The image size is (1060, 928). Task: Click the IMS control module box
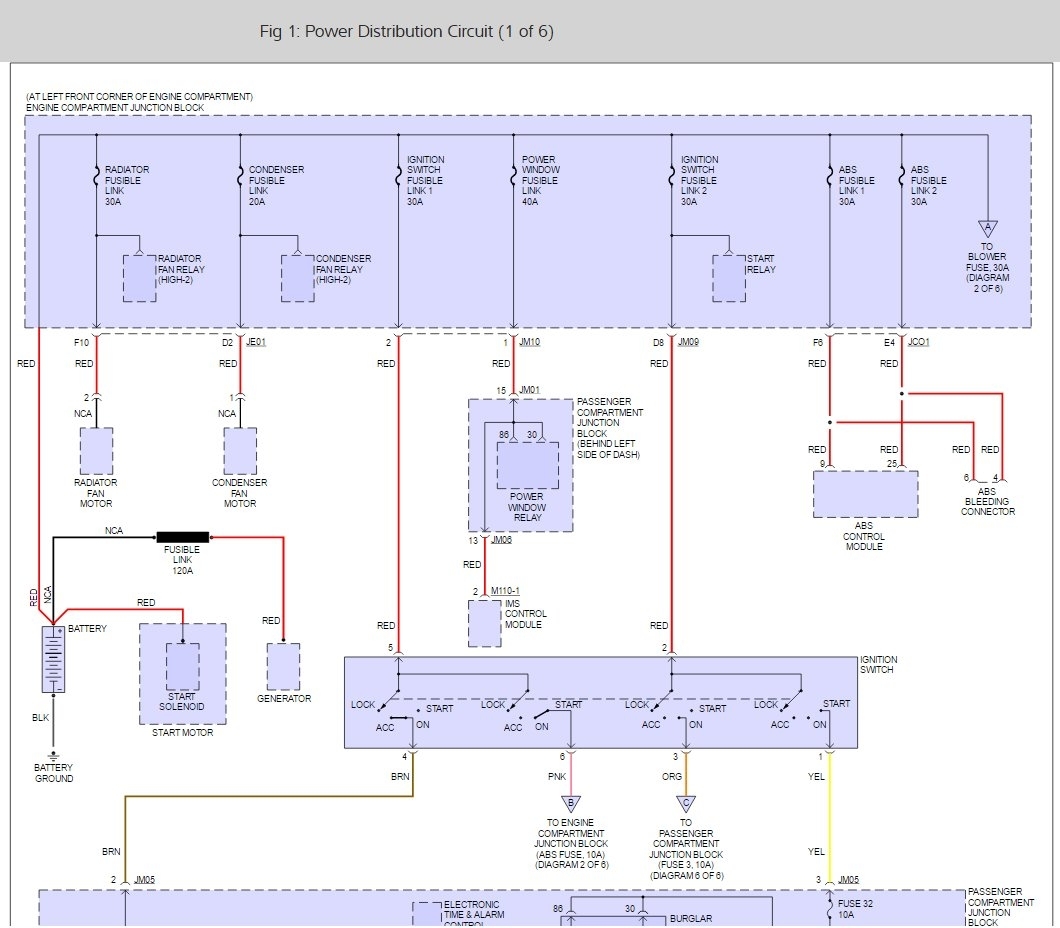tap(484, 624)
